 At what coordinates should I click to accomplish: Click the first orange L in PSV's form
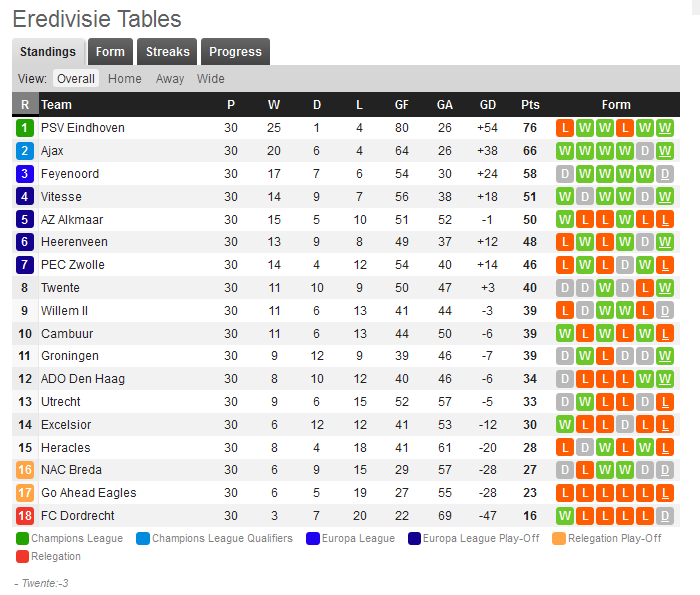tap(565, 128)
